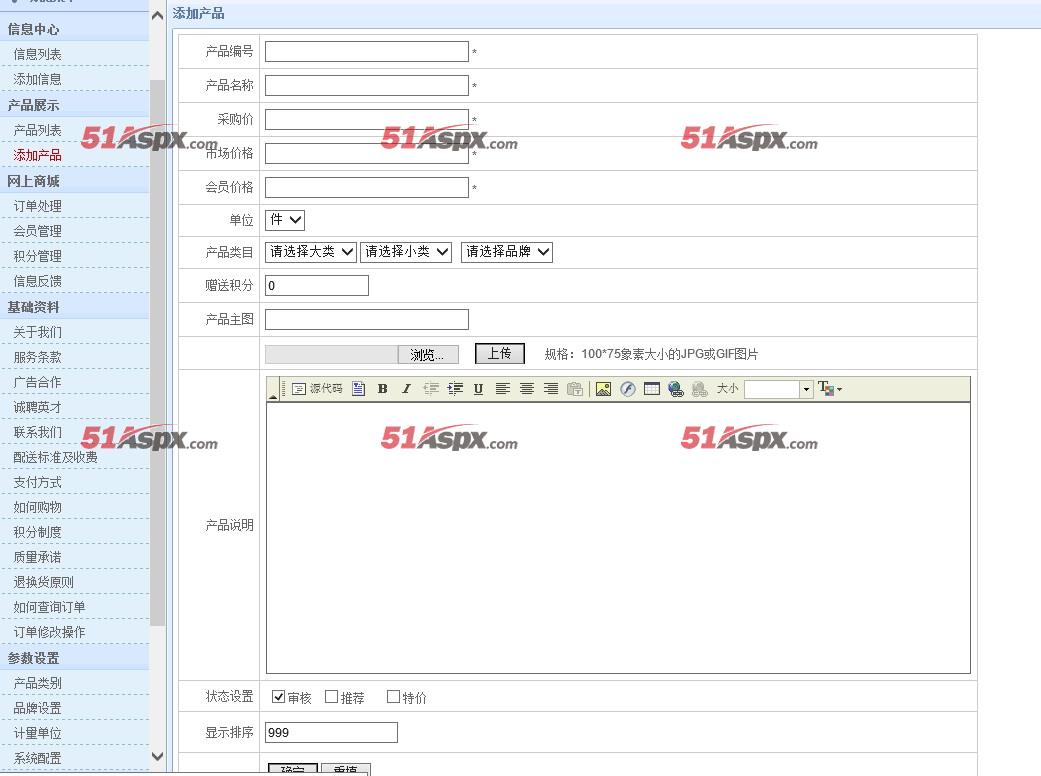Open the 请选择大类 category dropdown
1041x776 pixels.
coord(311,252)
